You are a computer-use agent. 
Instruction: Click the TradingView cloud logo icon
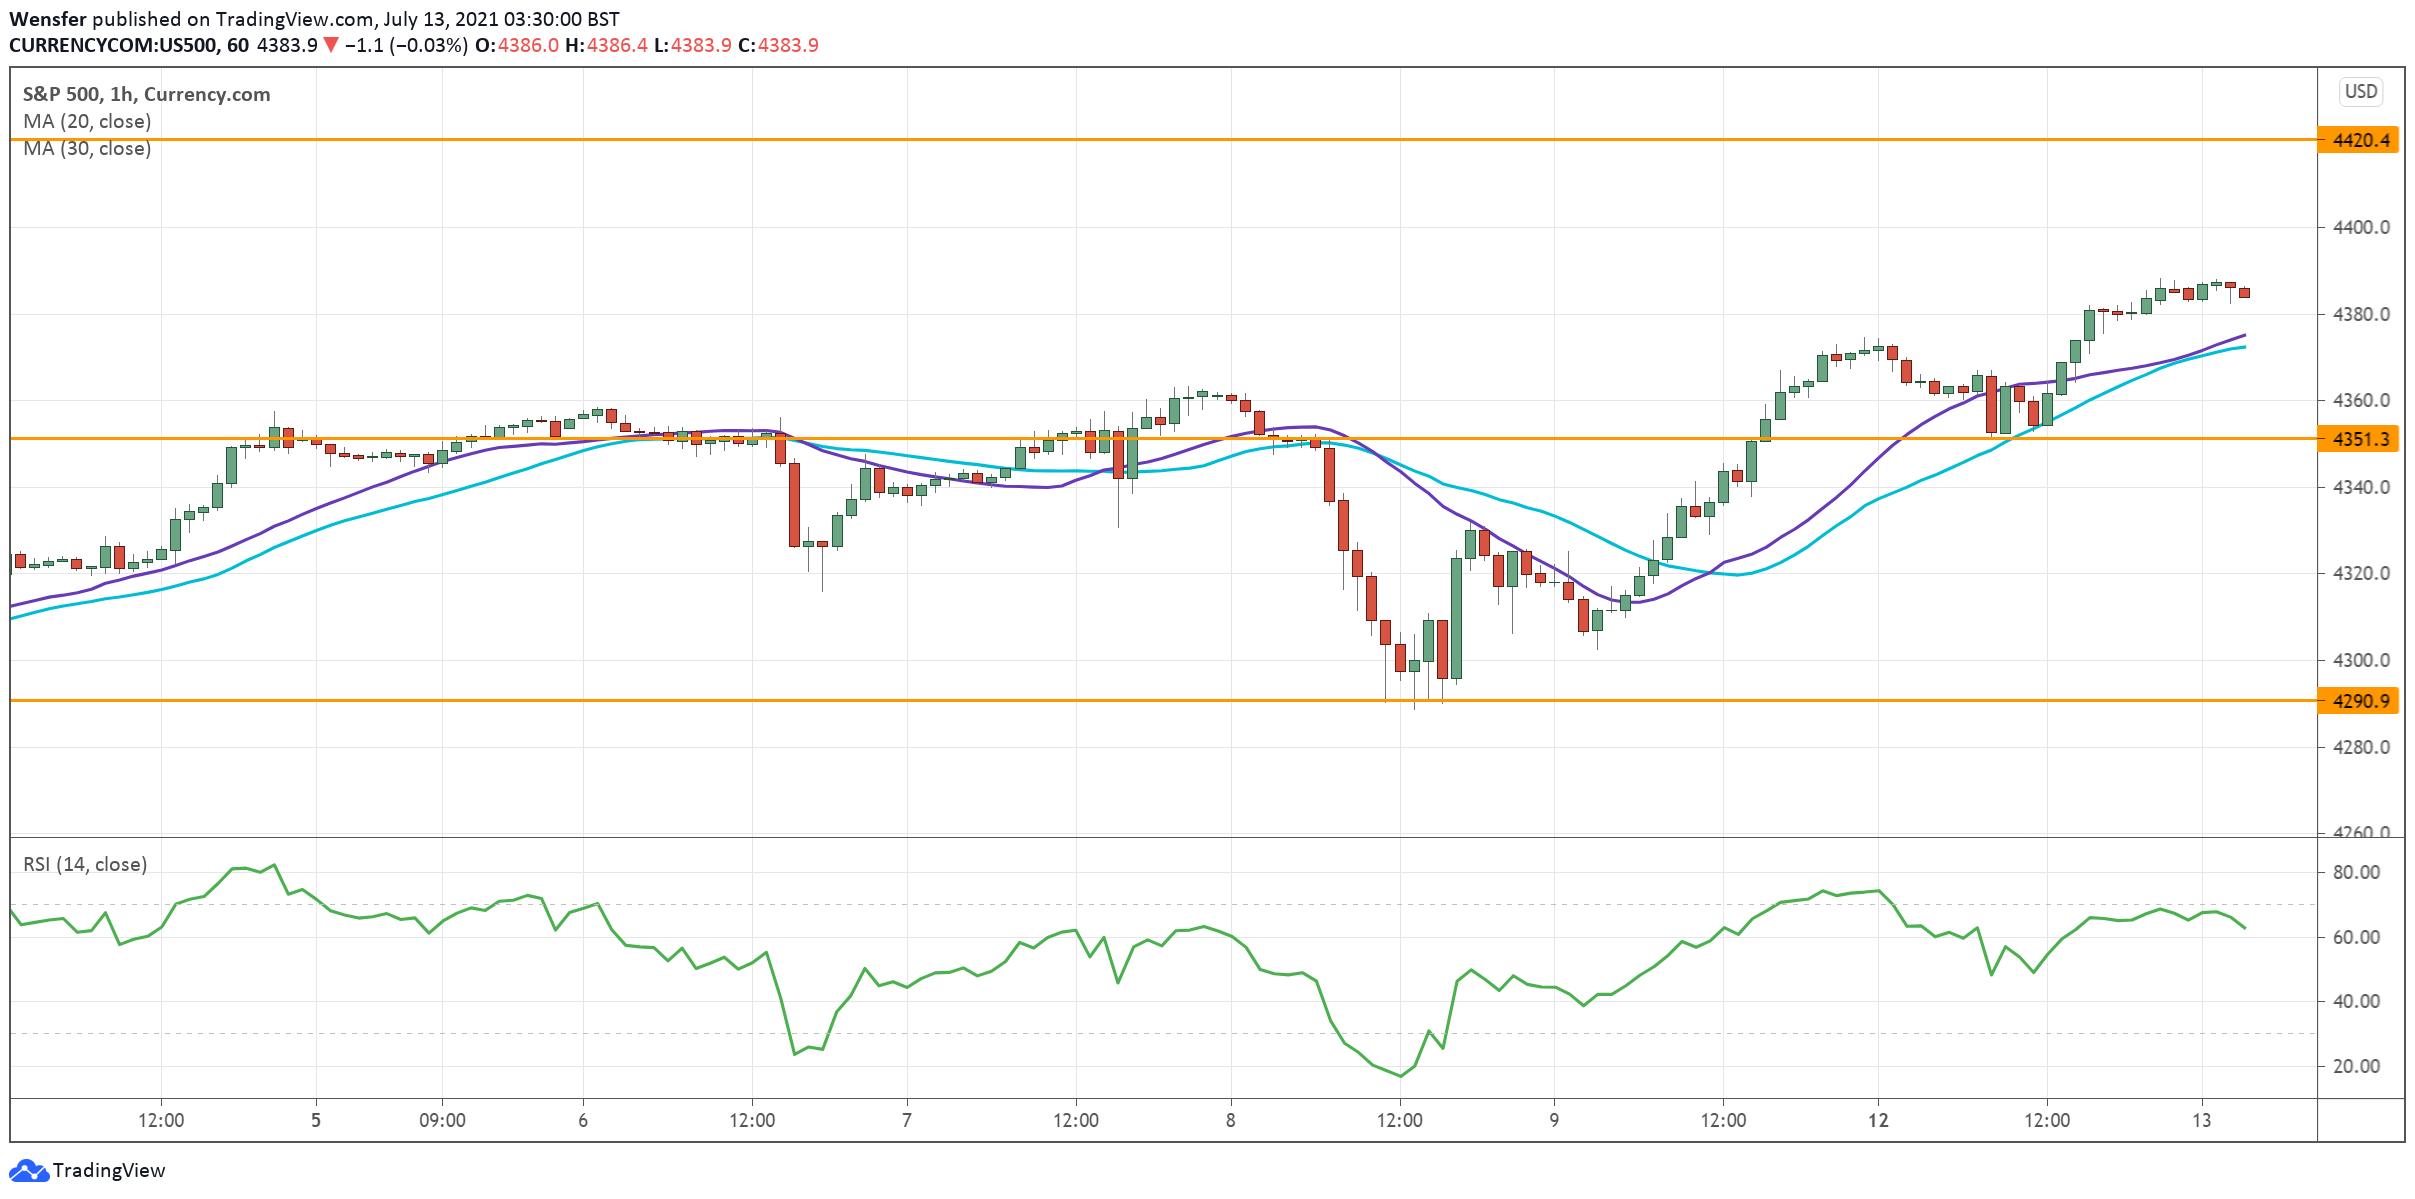(28, 1170)
